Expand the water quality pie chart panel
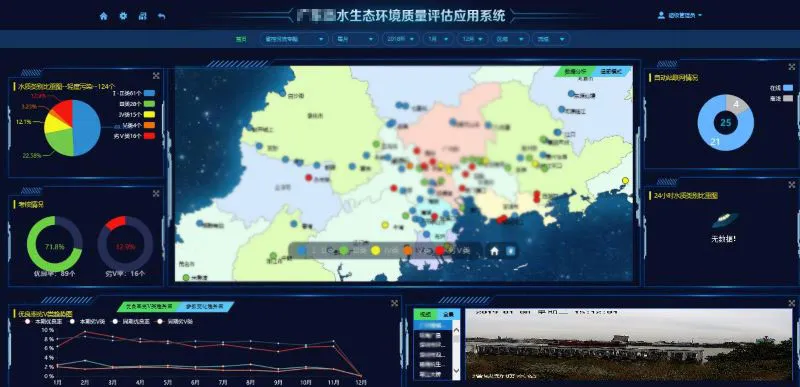This screenshot has height=387, width=800. tap(156, 75)
